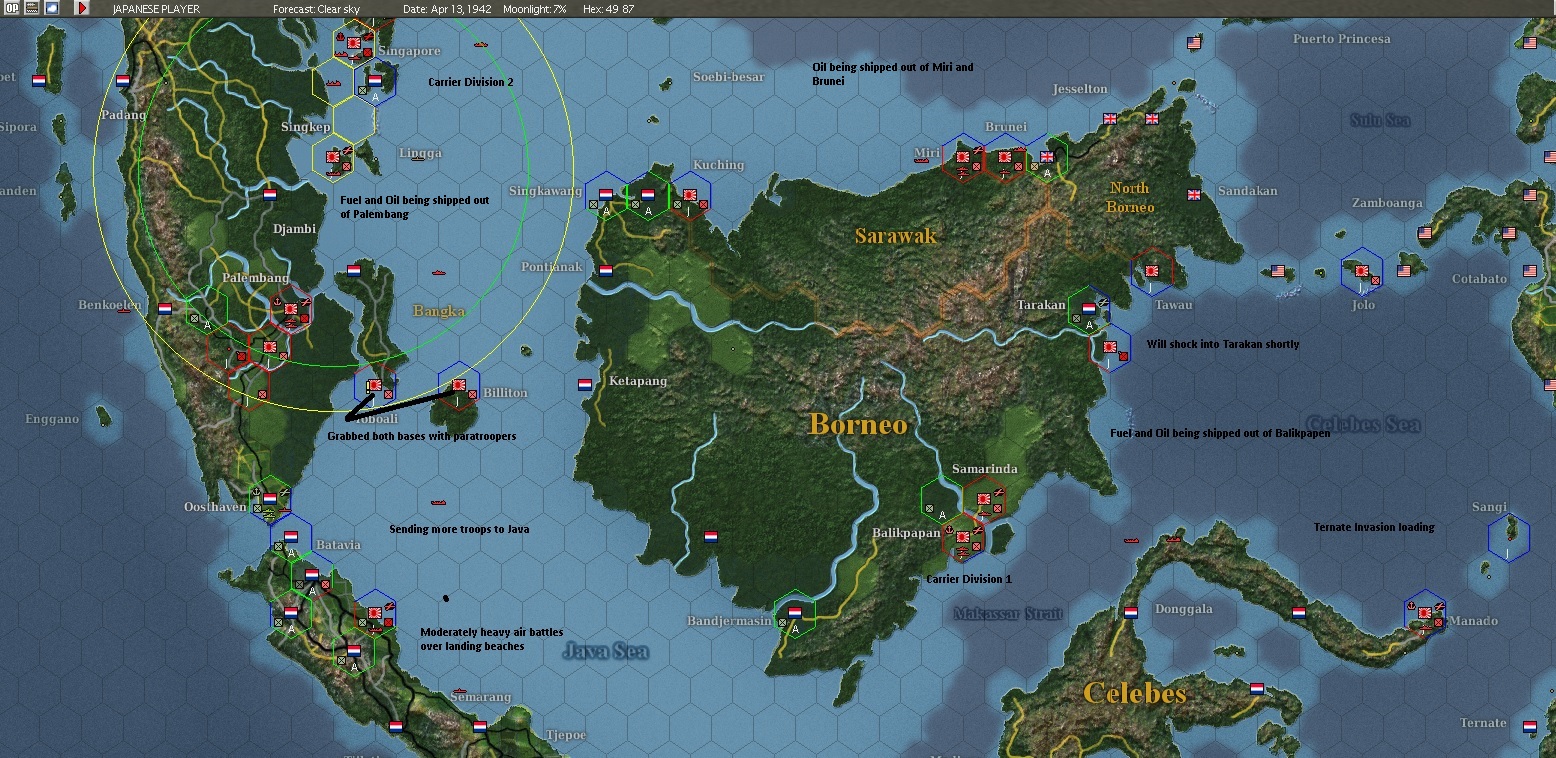The height and width of the screenshot is (758, 1556).
Task: Select the Japanese flag at Manado
Action: 1425,612
